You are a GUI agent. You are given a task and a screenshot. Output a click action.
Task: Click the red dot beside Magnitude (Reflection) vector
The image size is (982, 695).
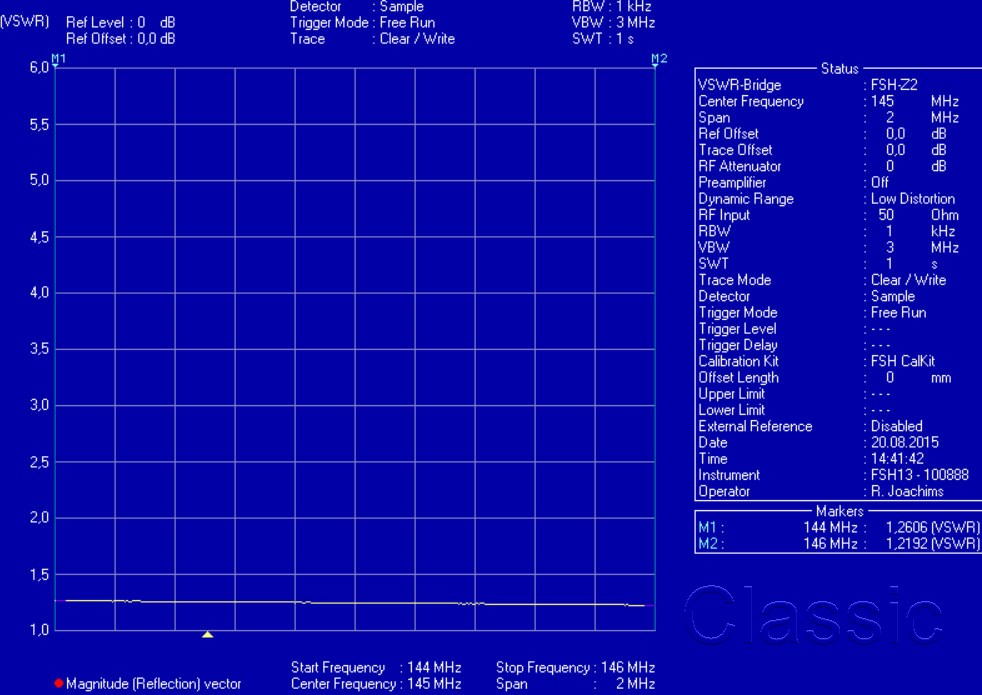pyautogui.click(x=59, y=683)
